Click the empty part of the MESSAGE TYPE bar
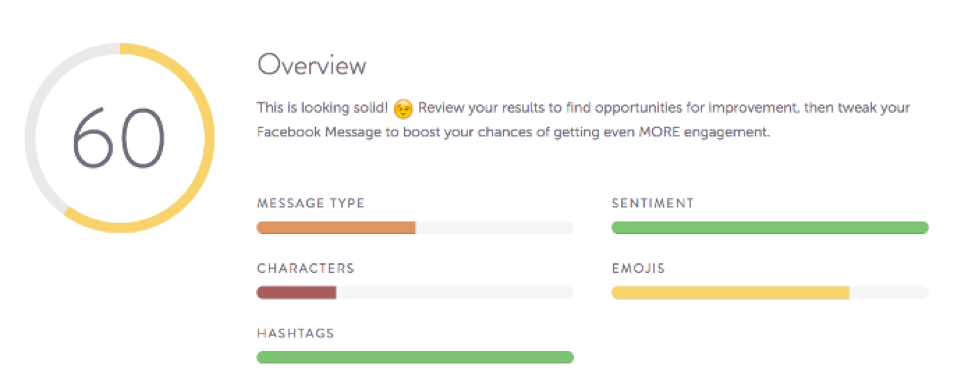Image resolution: width=975 pixels, height=390 pixels. tap(494, 228)
